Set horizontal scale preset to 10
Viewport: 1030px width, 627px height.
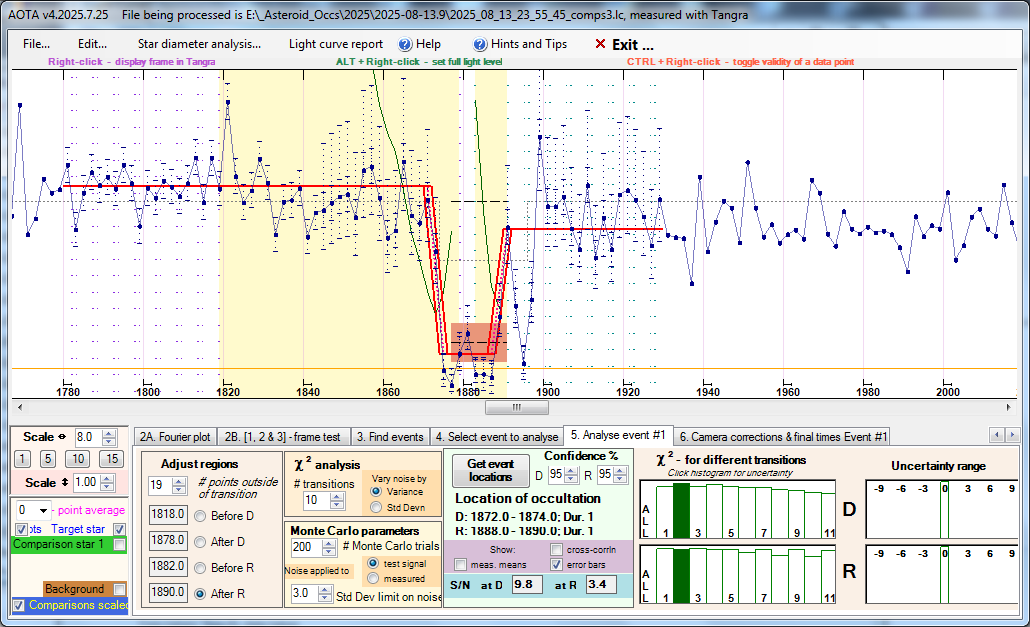tap(77, 459)
